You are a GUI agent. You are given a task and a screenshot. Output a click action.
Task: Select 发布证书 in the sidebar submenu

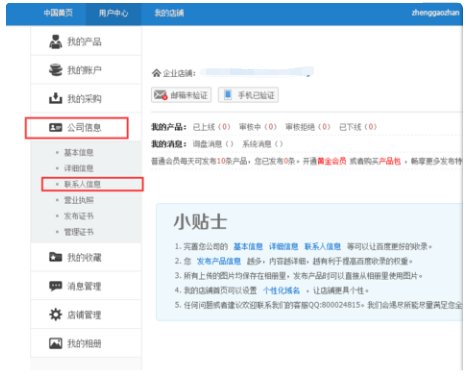[79, 216]
